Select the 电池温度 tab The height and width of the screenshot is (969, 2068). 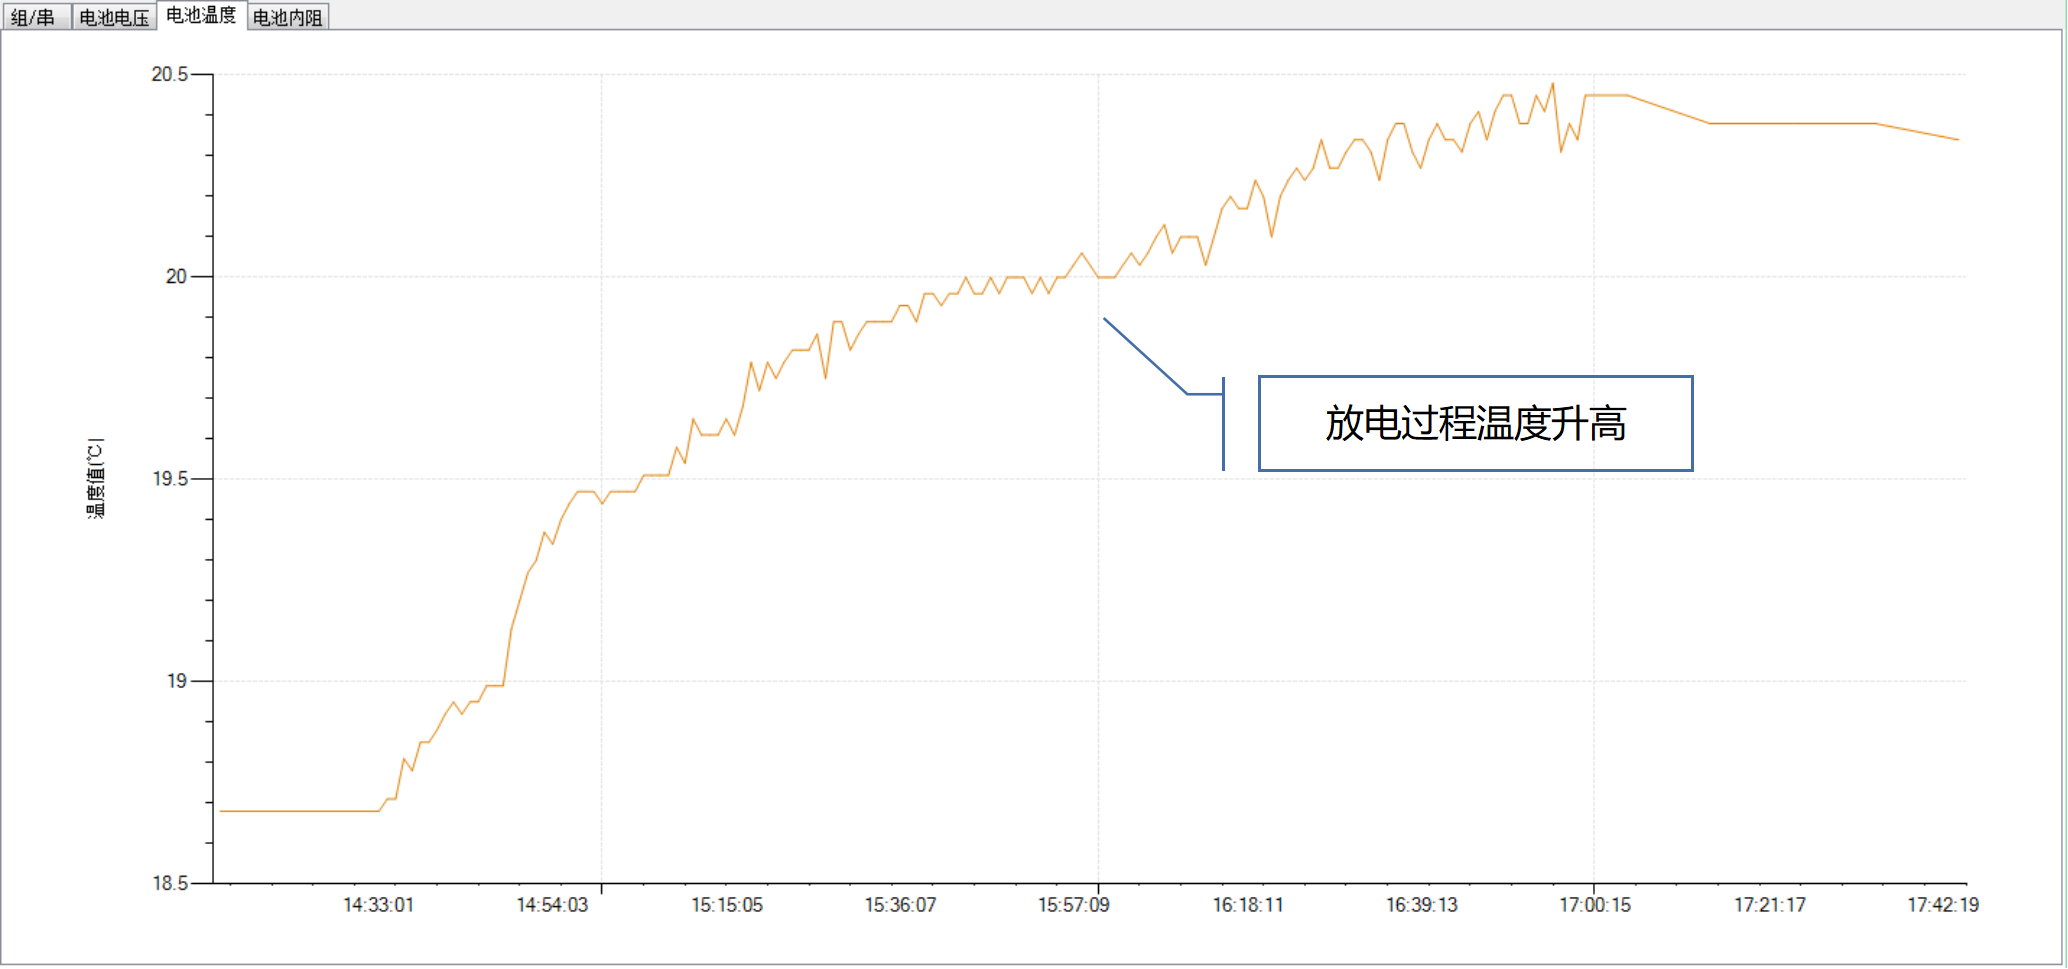[201, 15]
